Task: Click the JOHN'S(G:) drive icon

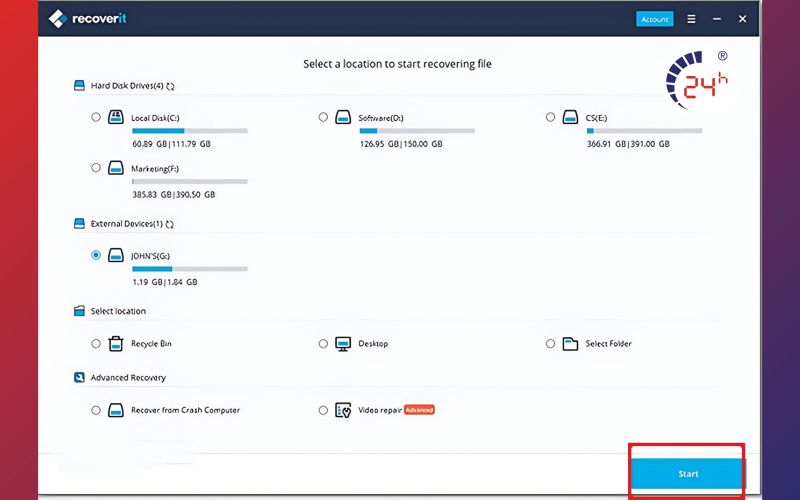Action: coord(116,255)
